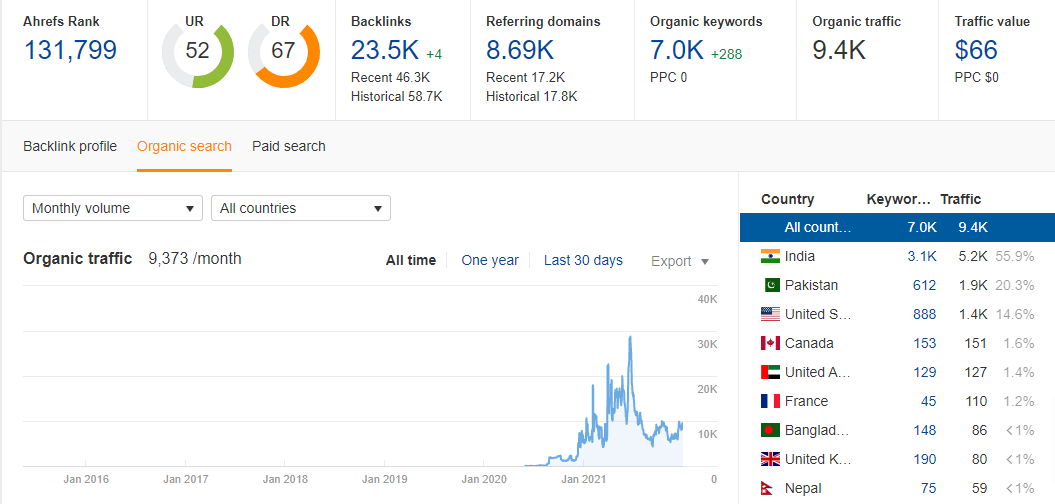Open the Monthly volume dropdown
The image size is (1055, 504).
coord(113,208)
